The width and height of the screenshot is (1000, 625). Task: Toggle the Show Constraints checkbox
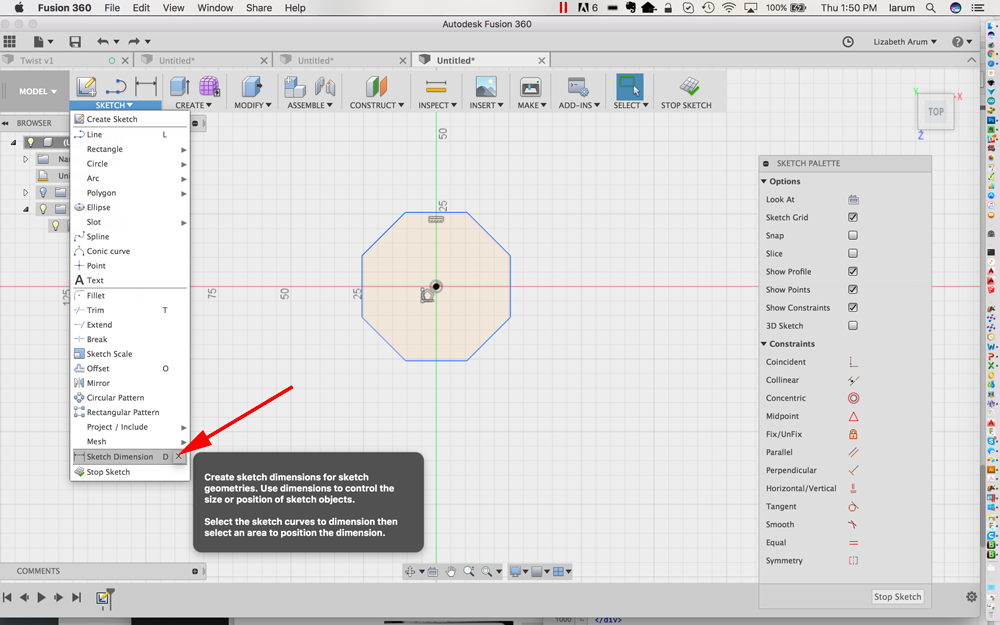tap(853, 307)
